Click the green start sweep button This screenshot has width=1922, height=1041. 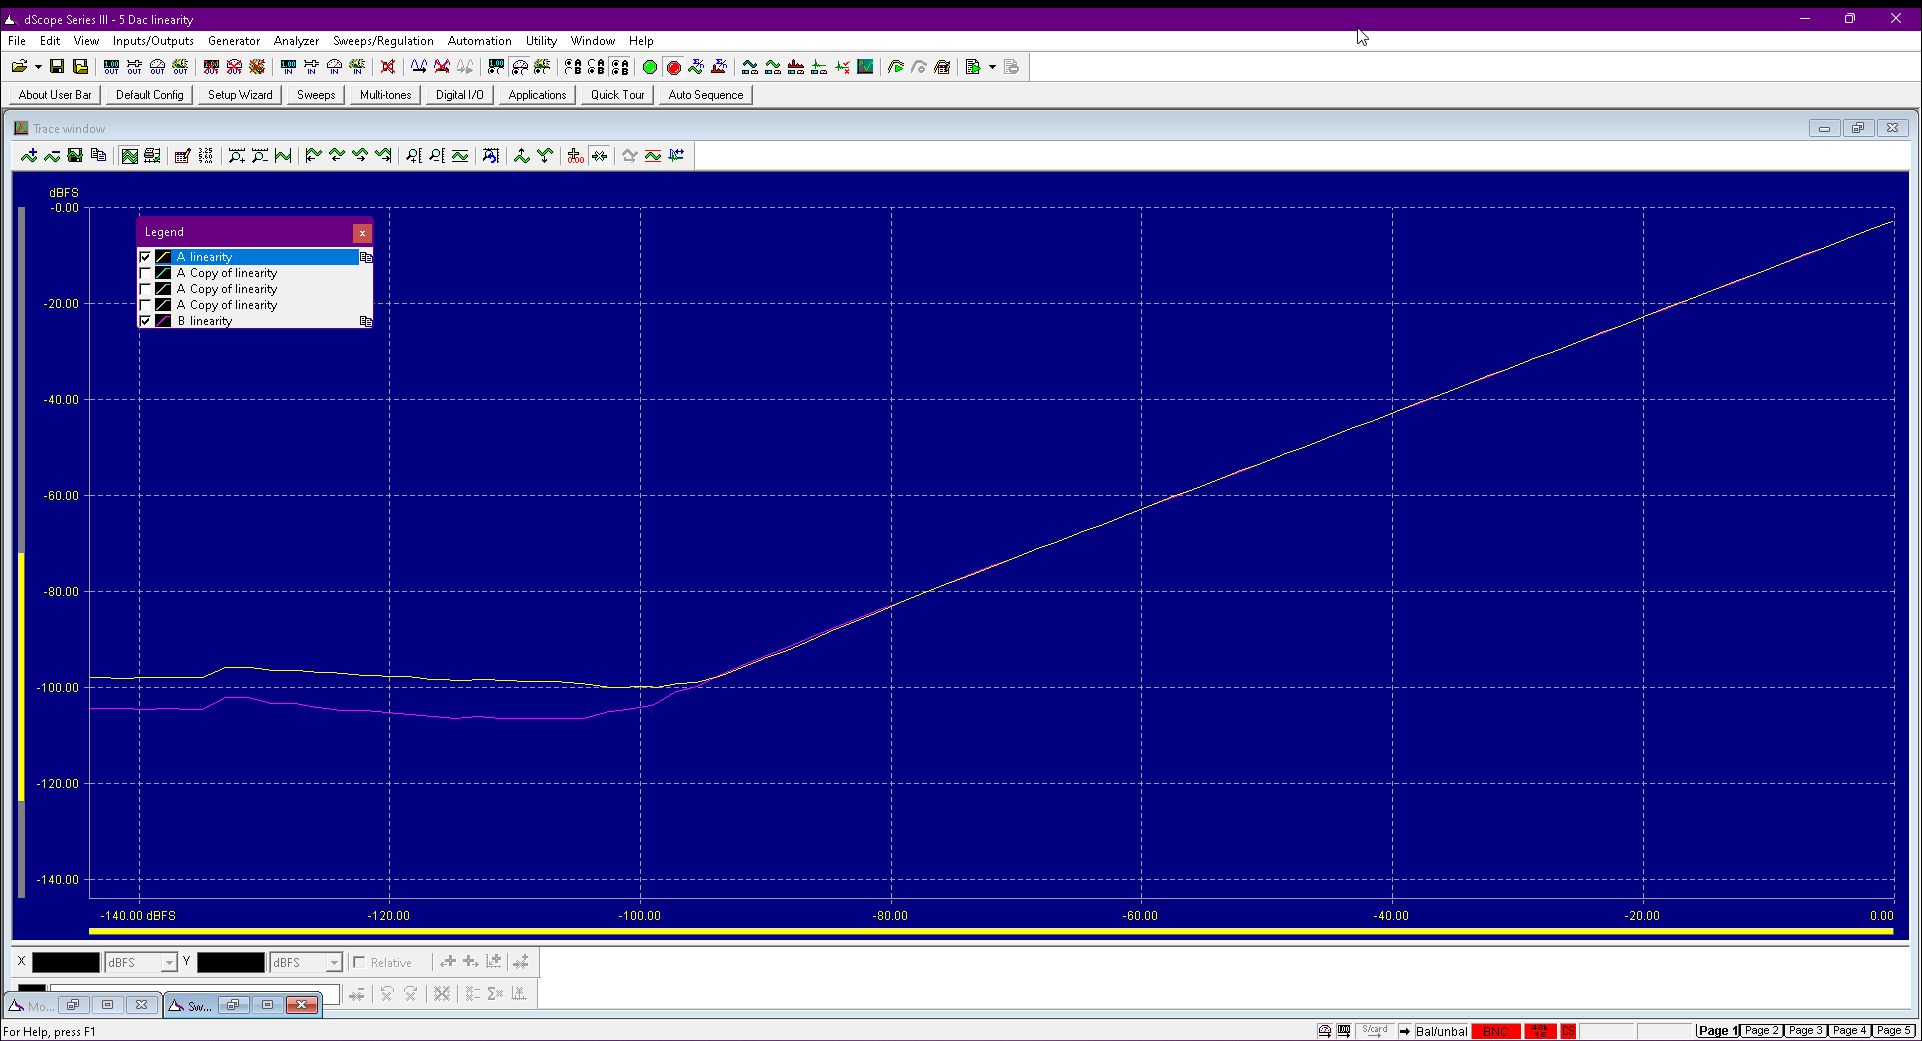[x=650, y=67]
